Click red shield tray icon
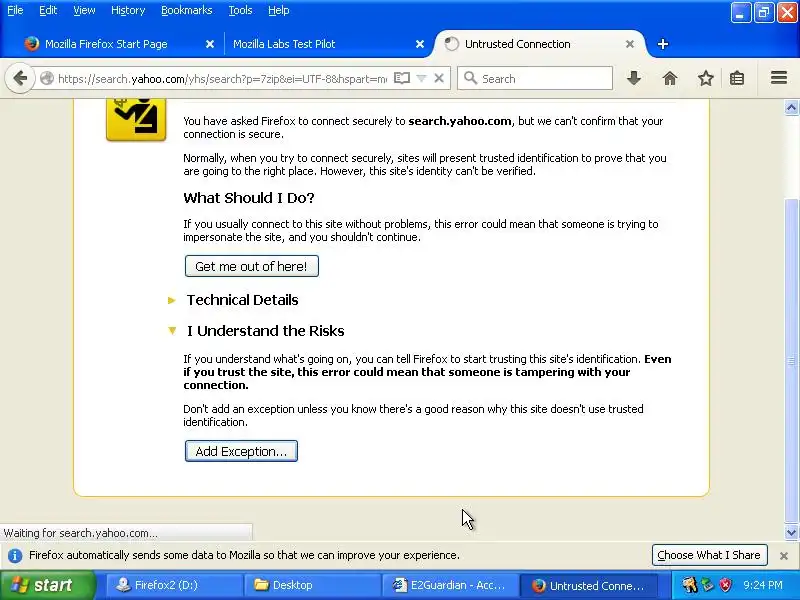800x600 pixels. click(725, 585)
